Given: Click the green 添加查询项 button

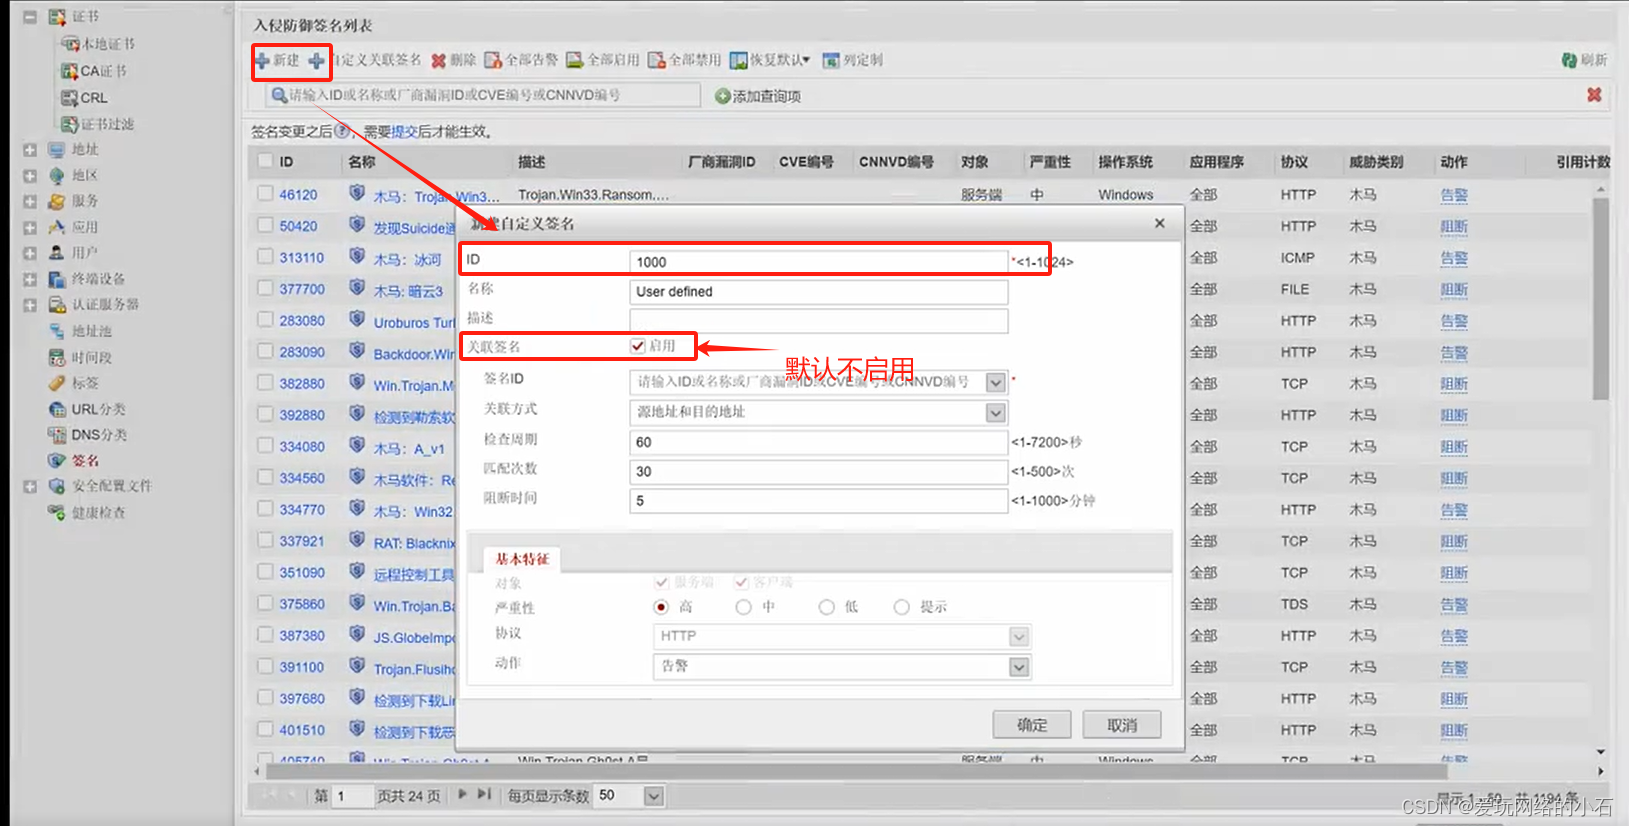Looking at the screenshot, I should pyautogui.click(x=758, y=96).
